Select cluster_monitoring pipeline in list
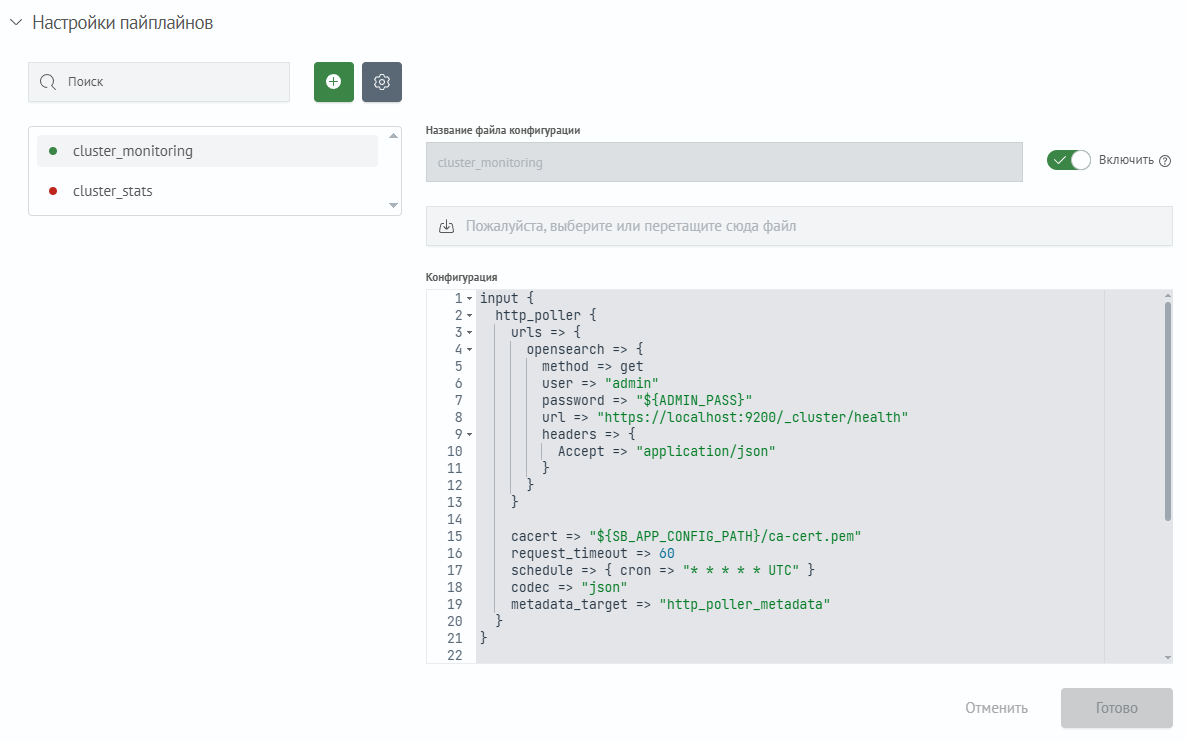 133,151
